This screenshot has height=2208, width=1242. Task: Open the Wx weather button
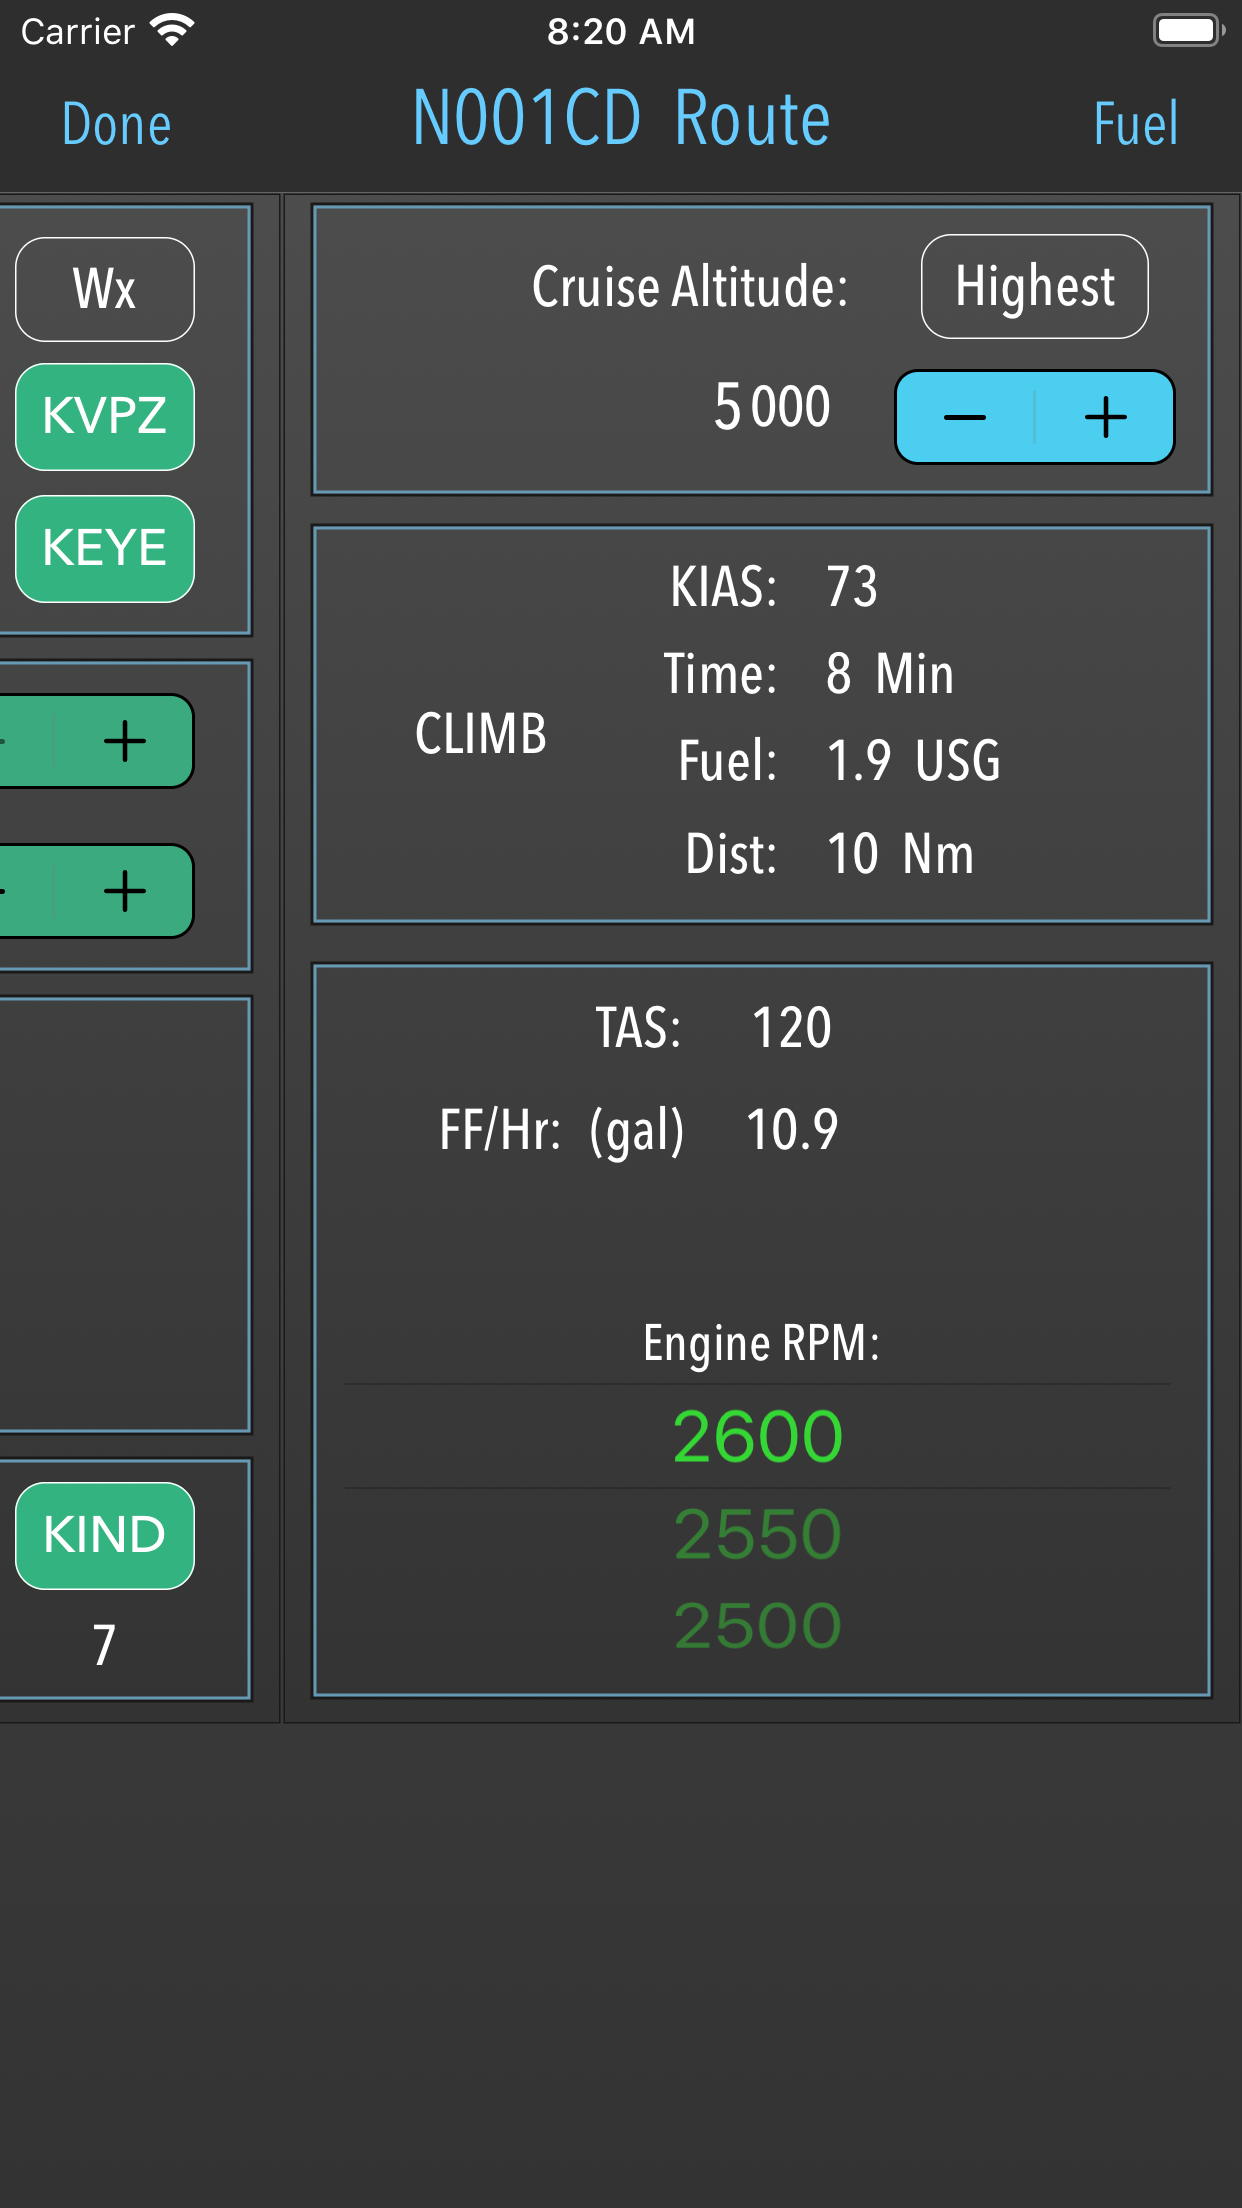point(105,289)
